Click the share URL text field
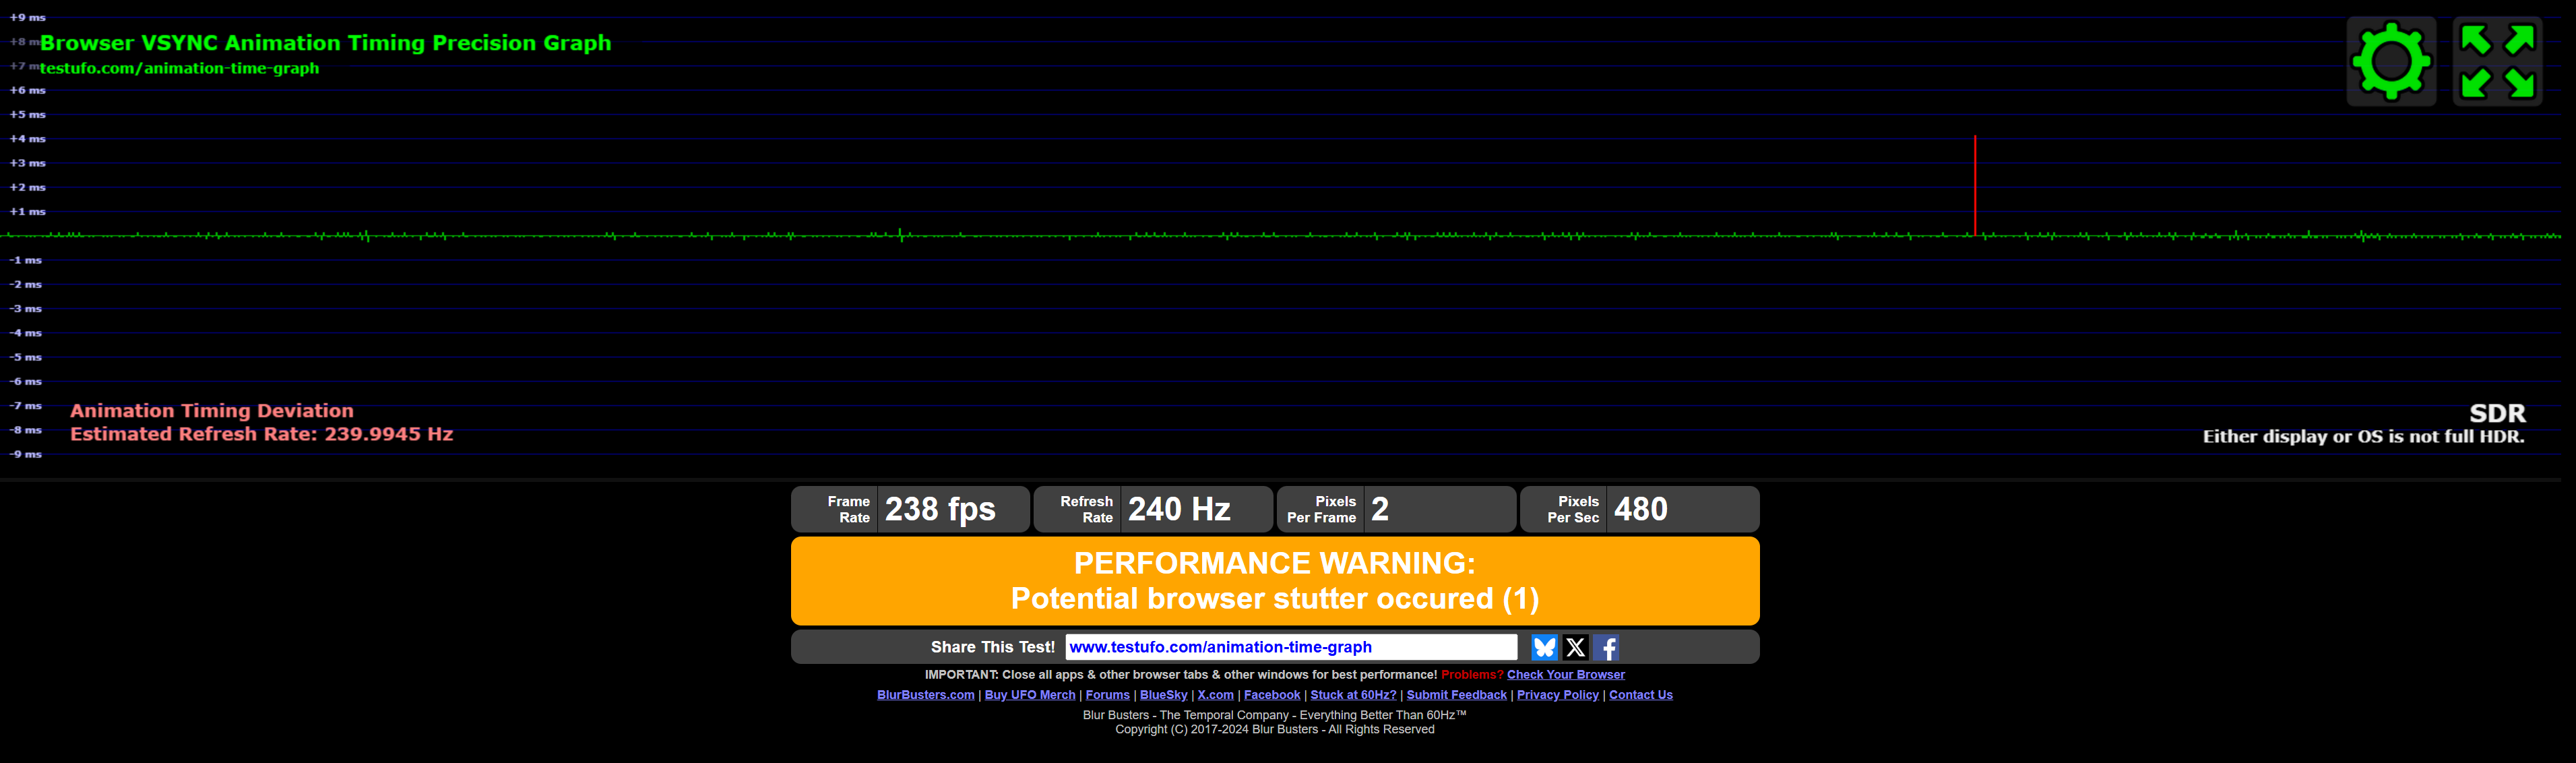Viewport: 2576px width, 763px height. (1290, 647)
